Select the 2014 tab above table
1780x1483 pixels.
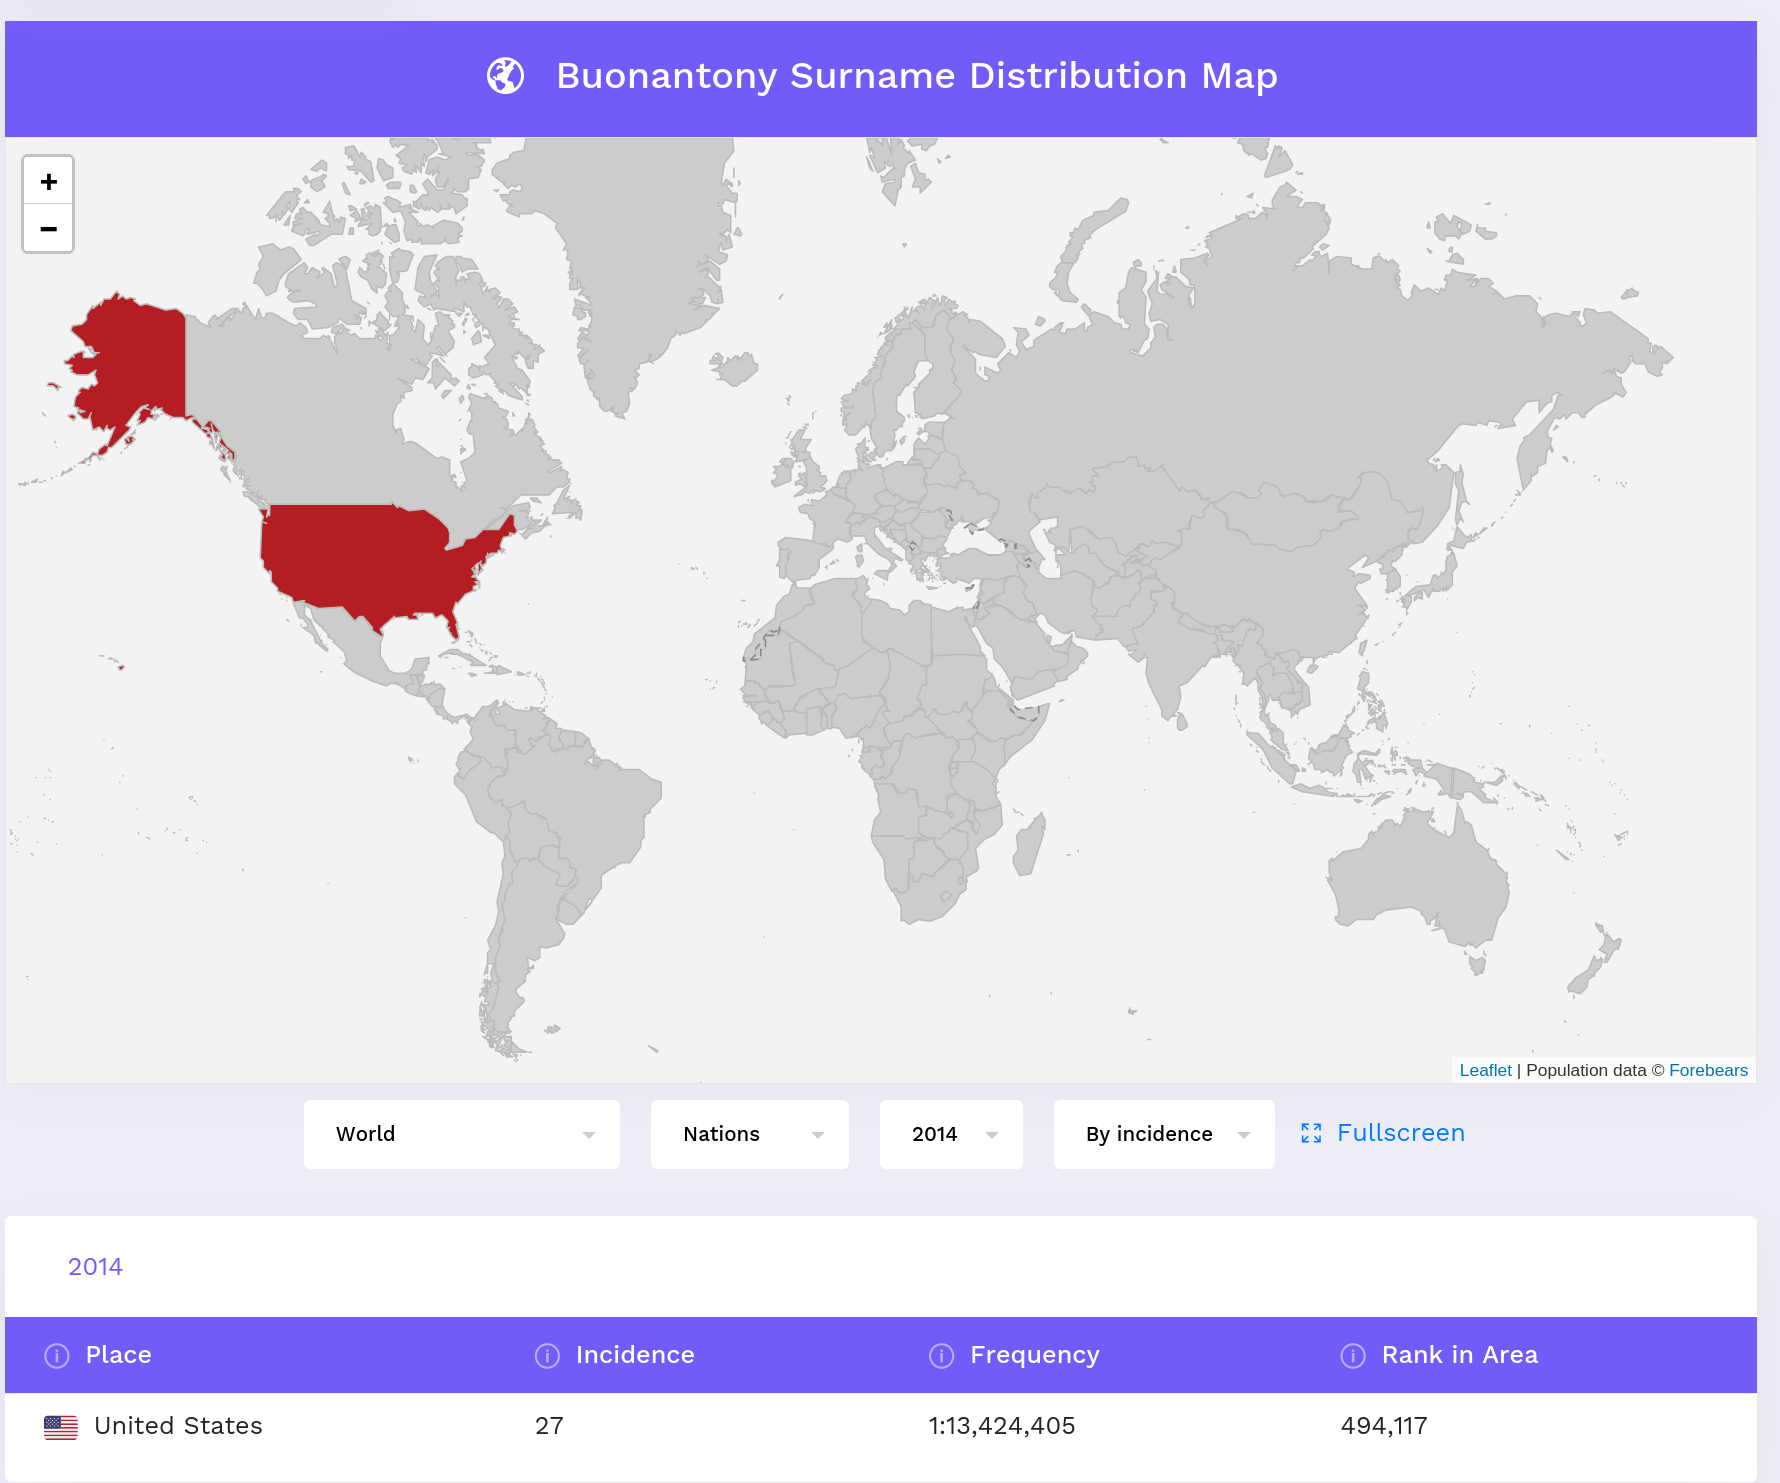pyautogui.click(x=95, y=1267)
